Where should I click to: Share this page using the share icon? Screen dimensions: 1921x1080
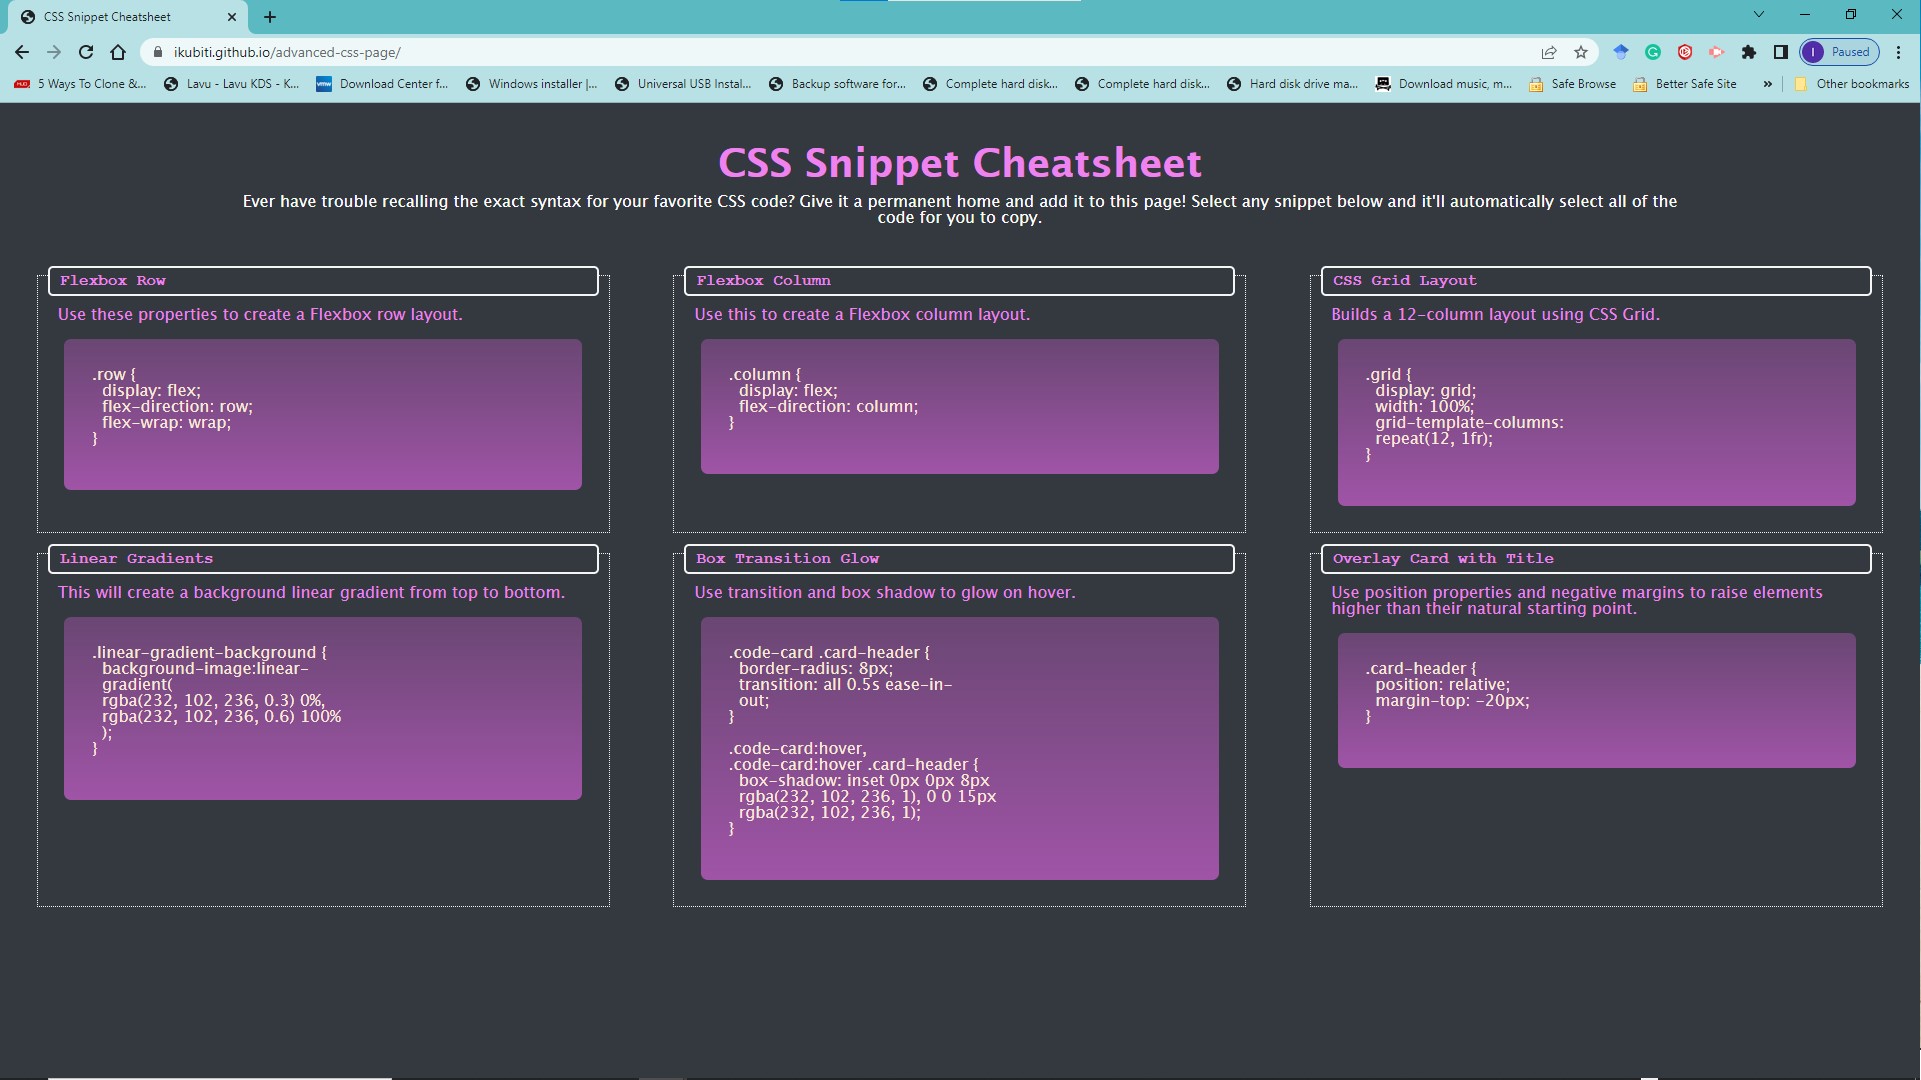click(x=1549, y=52)
